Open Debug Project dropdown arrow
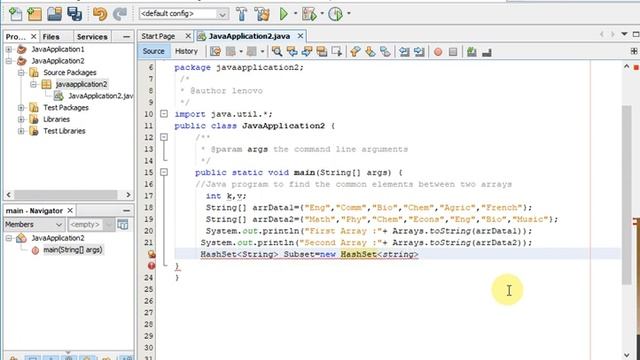This screenshot has width=640, height=360. (x=322, y=14)
